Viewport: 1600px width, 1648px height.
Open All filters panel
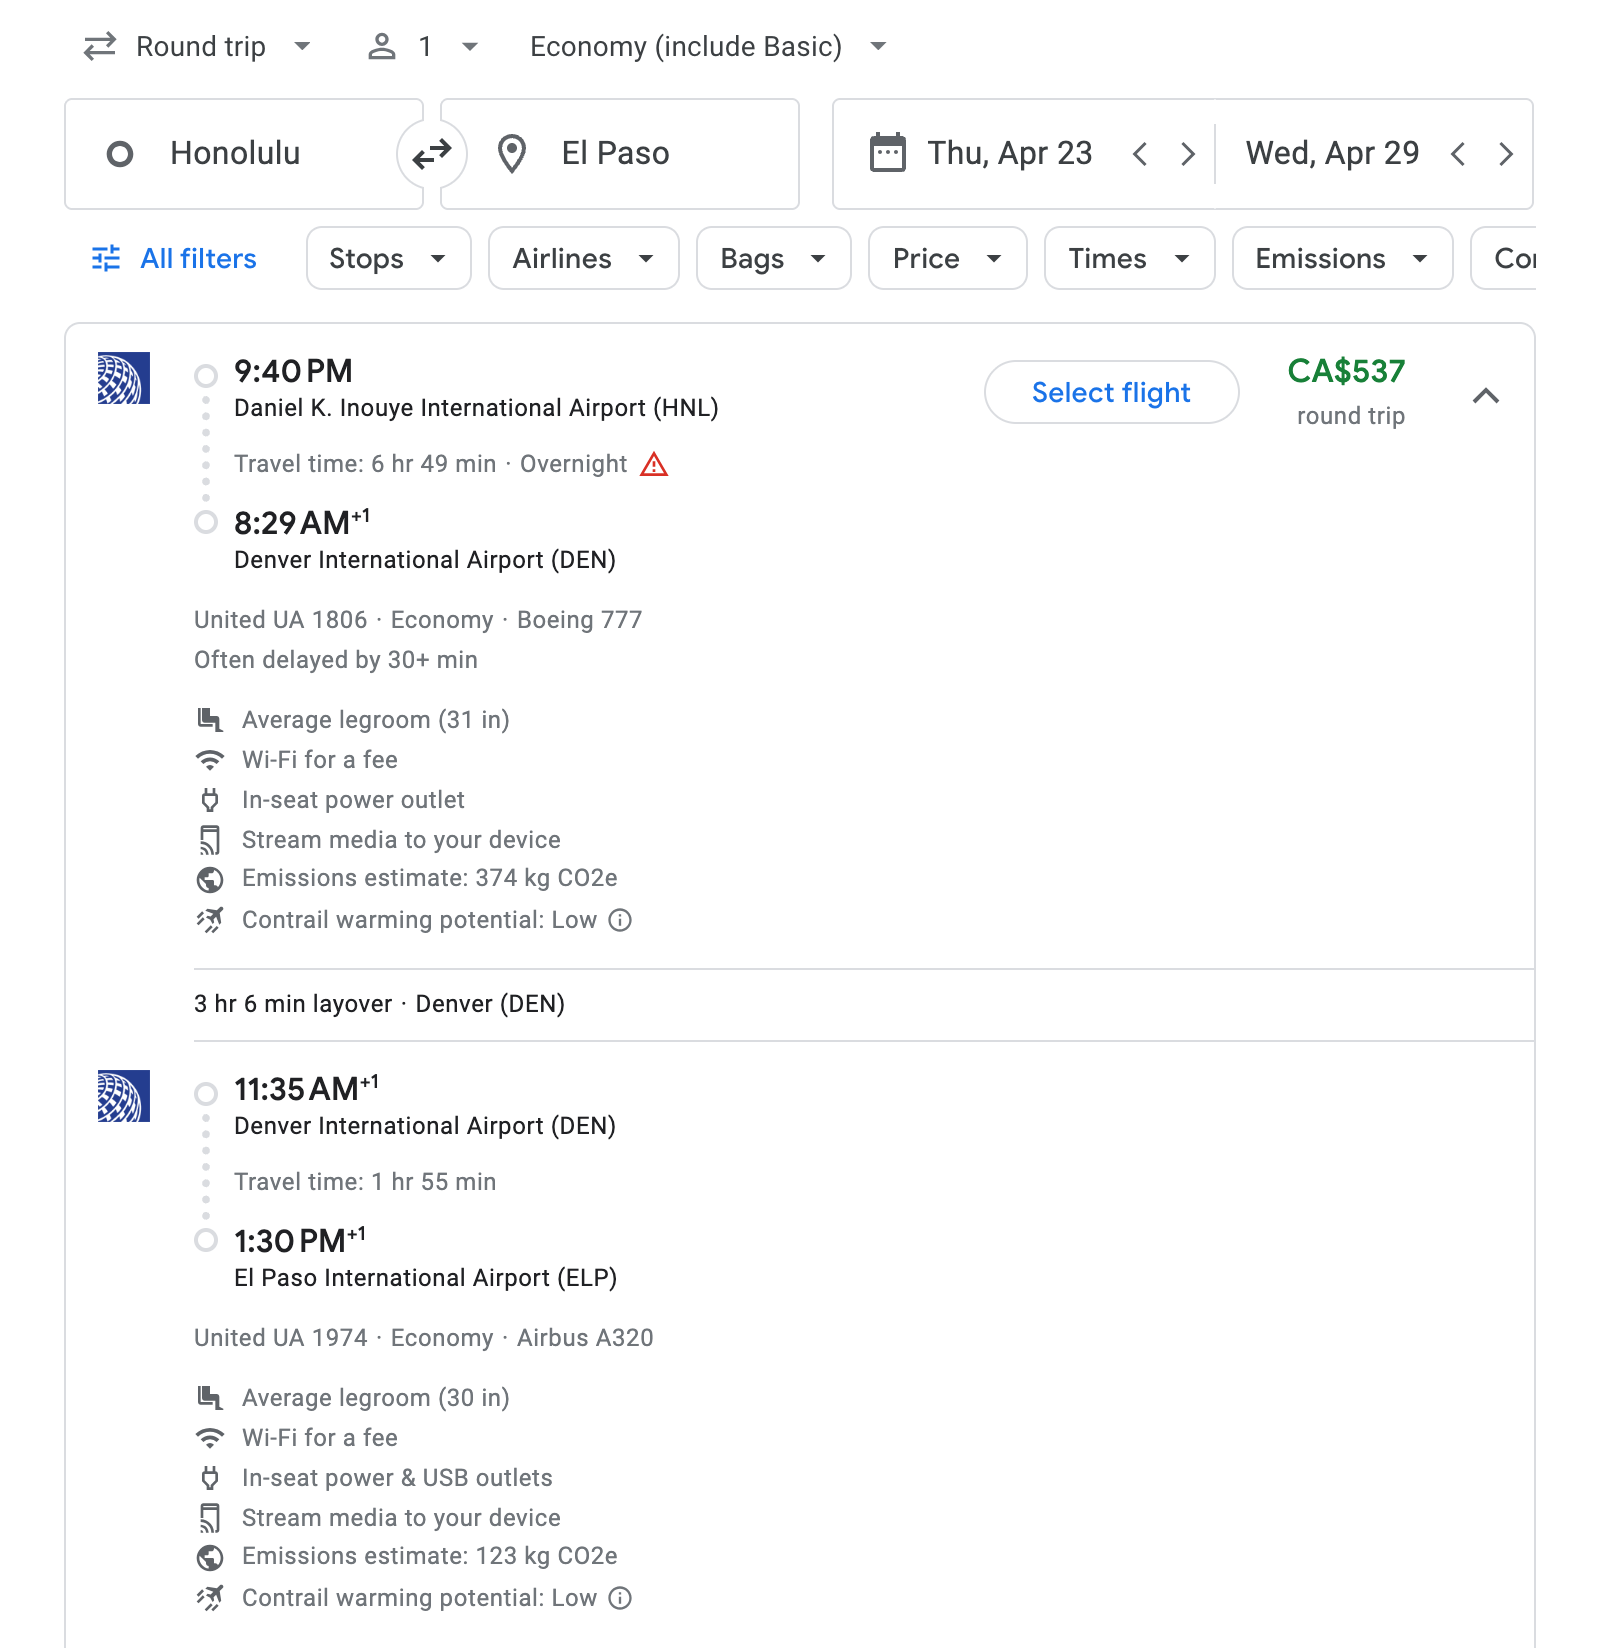(x=174, y=259)
